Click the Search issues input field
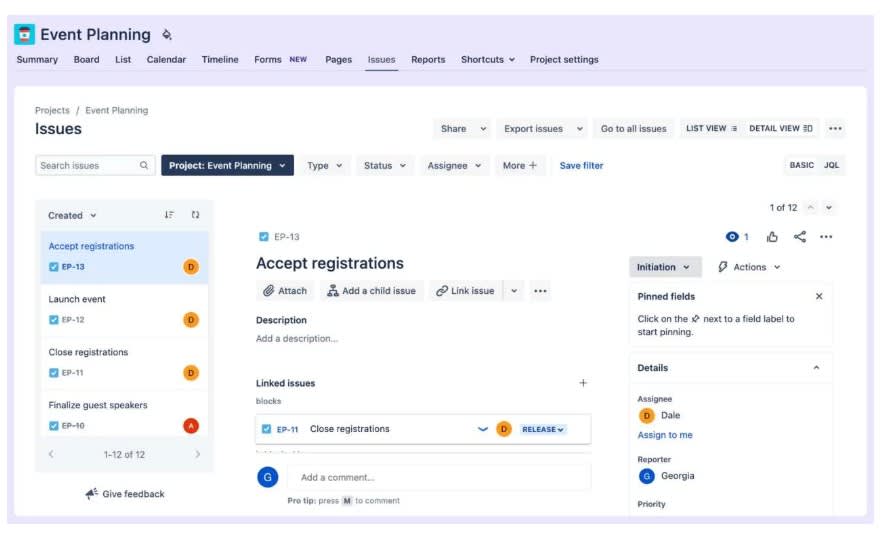Viewport: 892px width, 537px height. tap(95, 166)
